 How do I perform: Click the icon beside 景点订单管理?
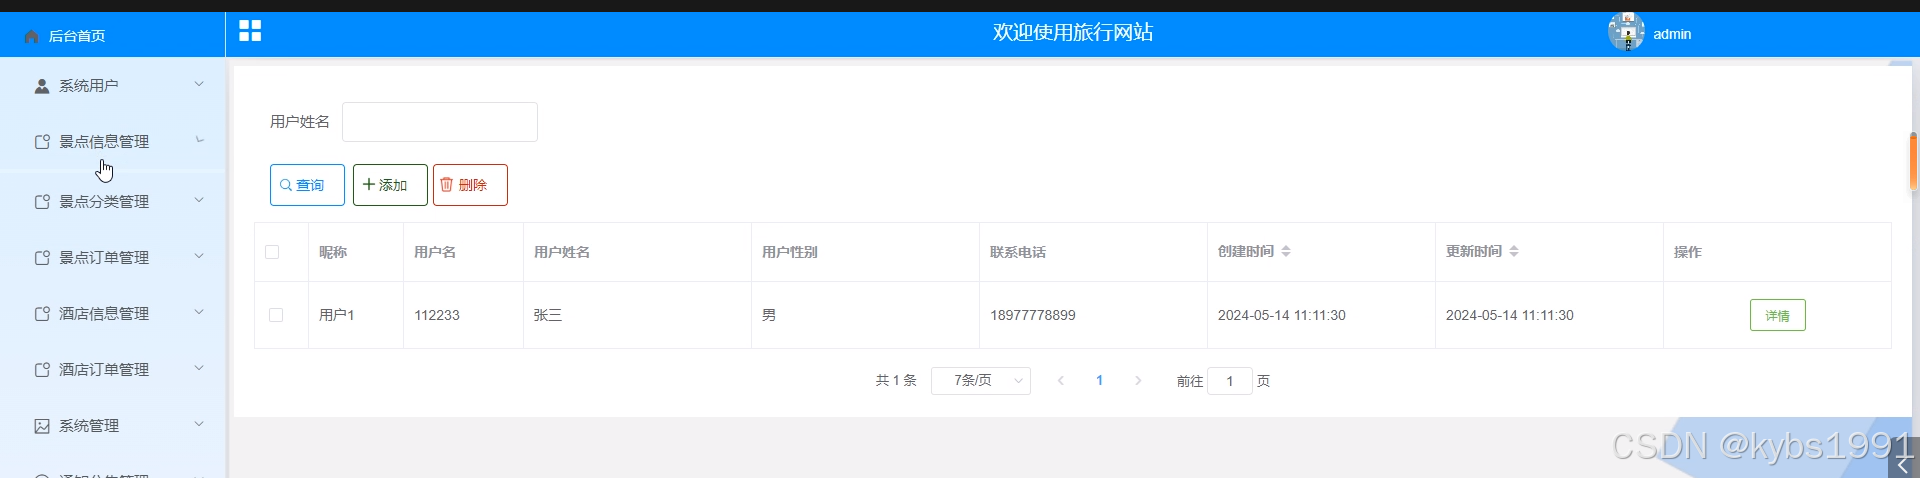[42, 258]
